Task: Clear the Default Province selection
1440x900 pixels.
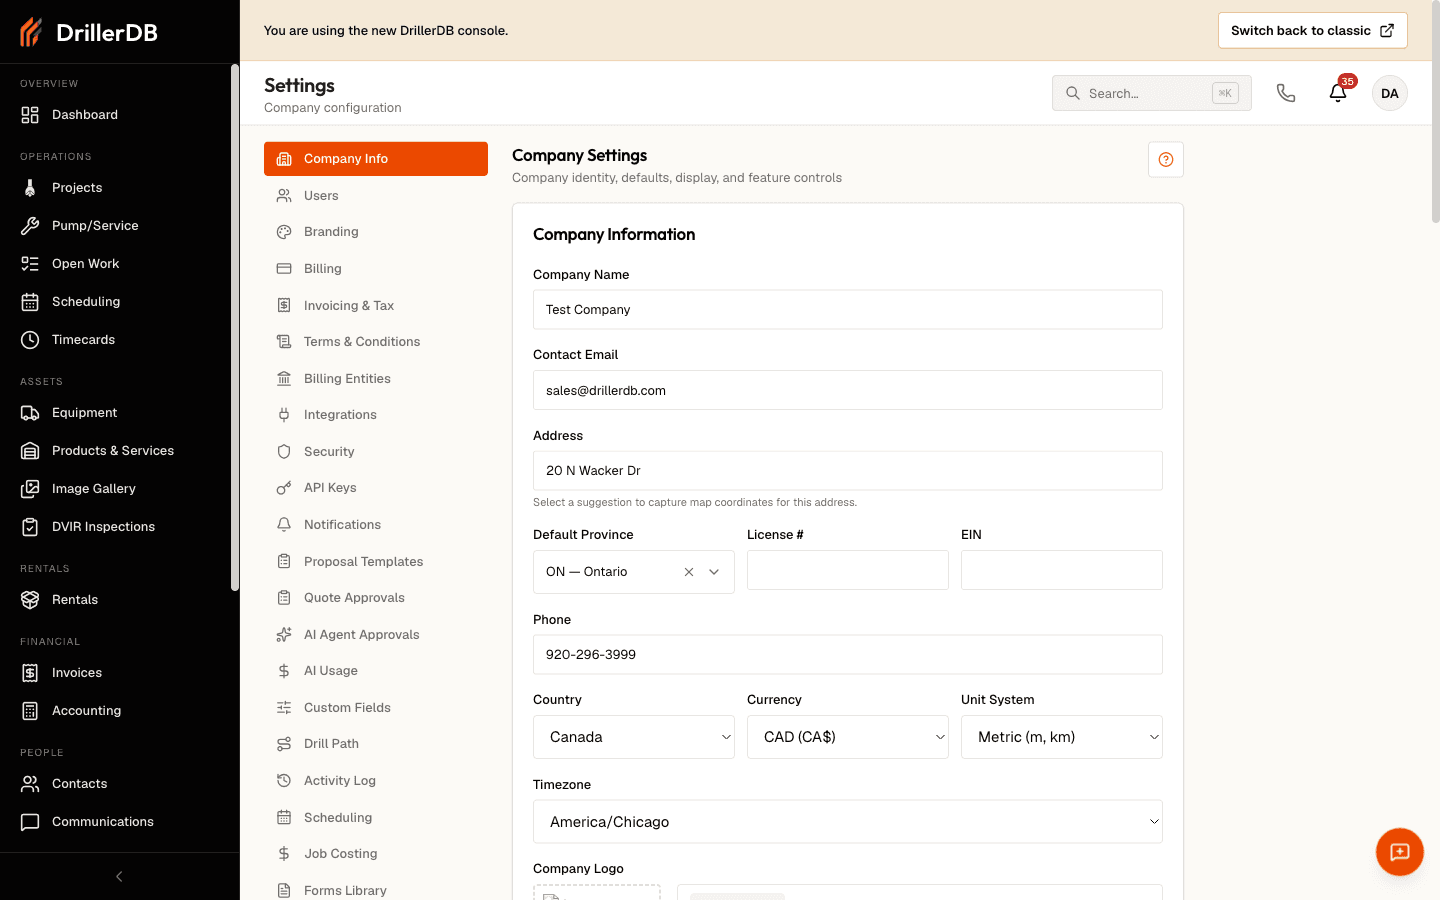Action: click(689, 572)
